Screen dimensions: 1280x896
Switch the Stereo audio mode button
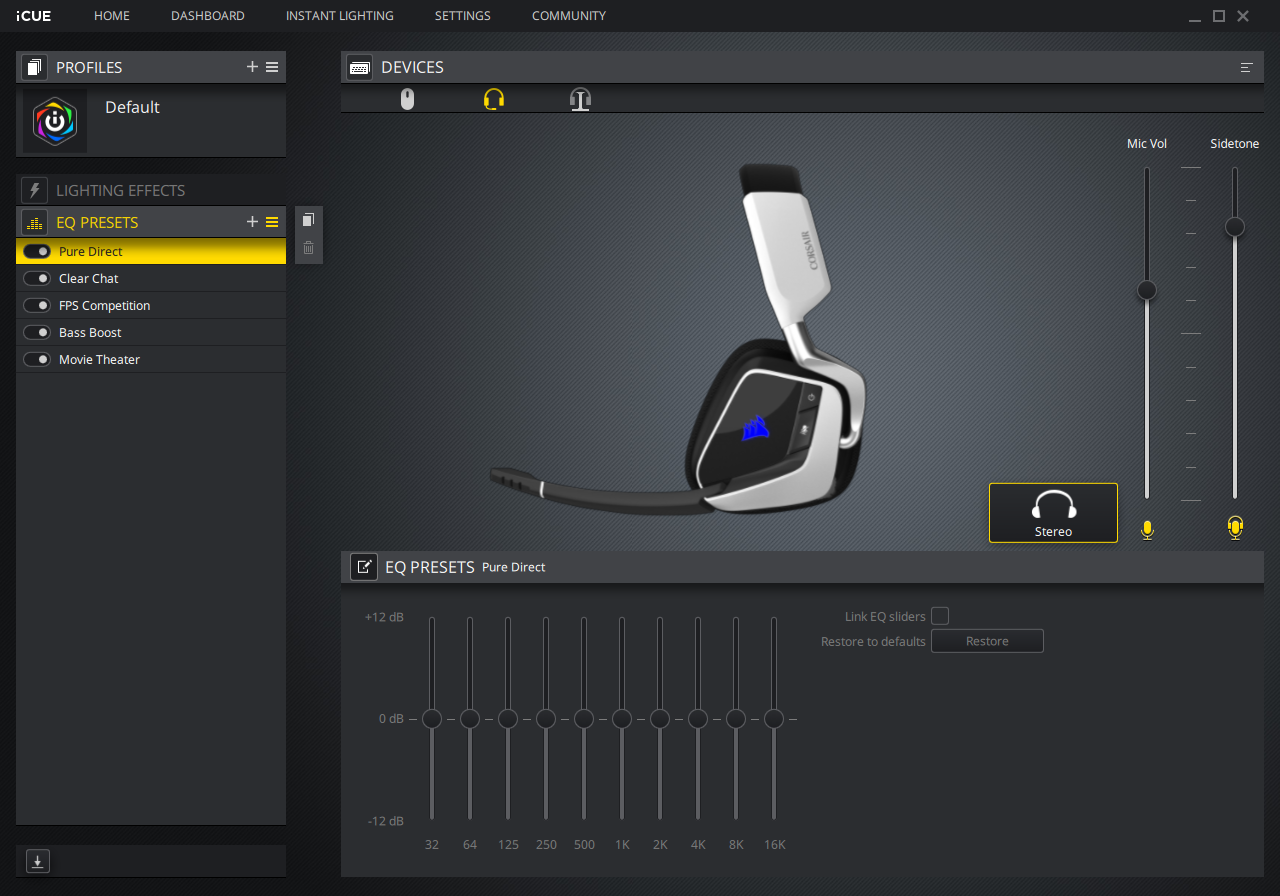pos(1053,513)
